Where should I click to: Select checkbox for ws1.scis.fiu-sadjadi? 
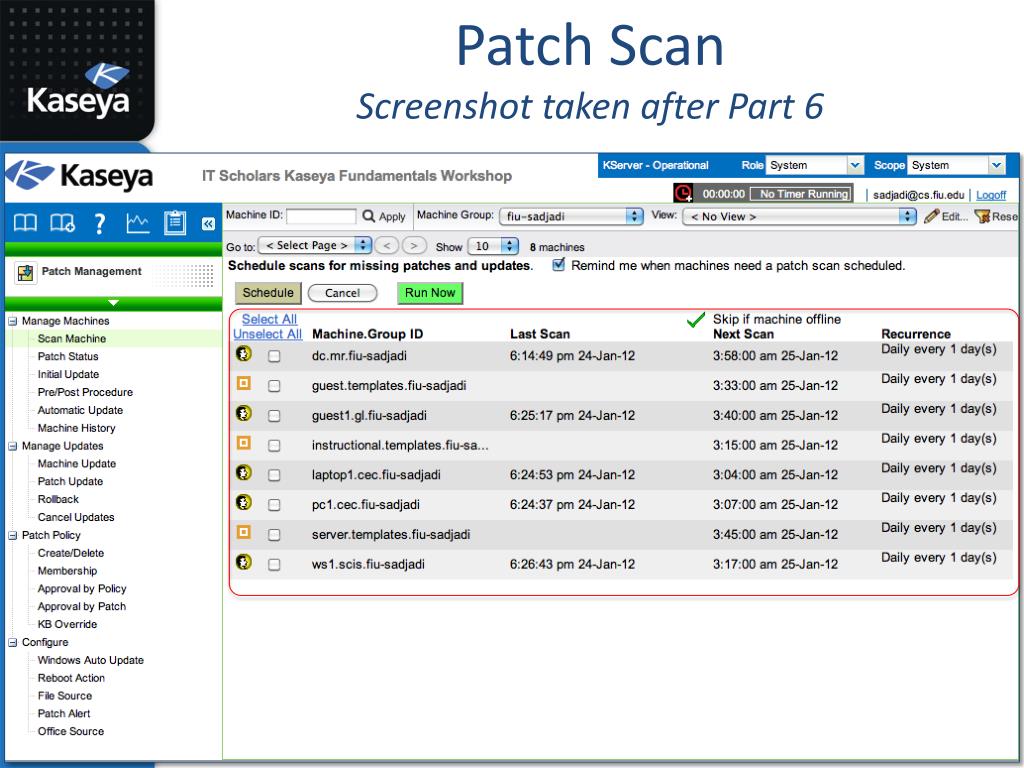pos(274,565)
